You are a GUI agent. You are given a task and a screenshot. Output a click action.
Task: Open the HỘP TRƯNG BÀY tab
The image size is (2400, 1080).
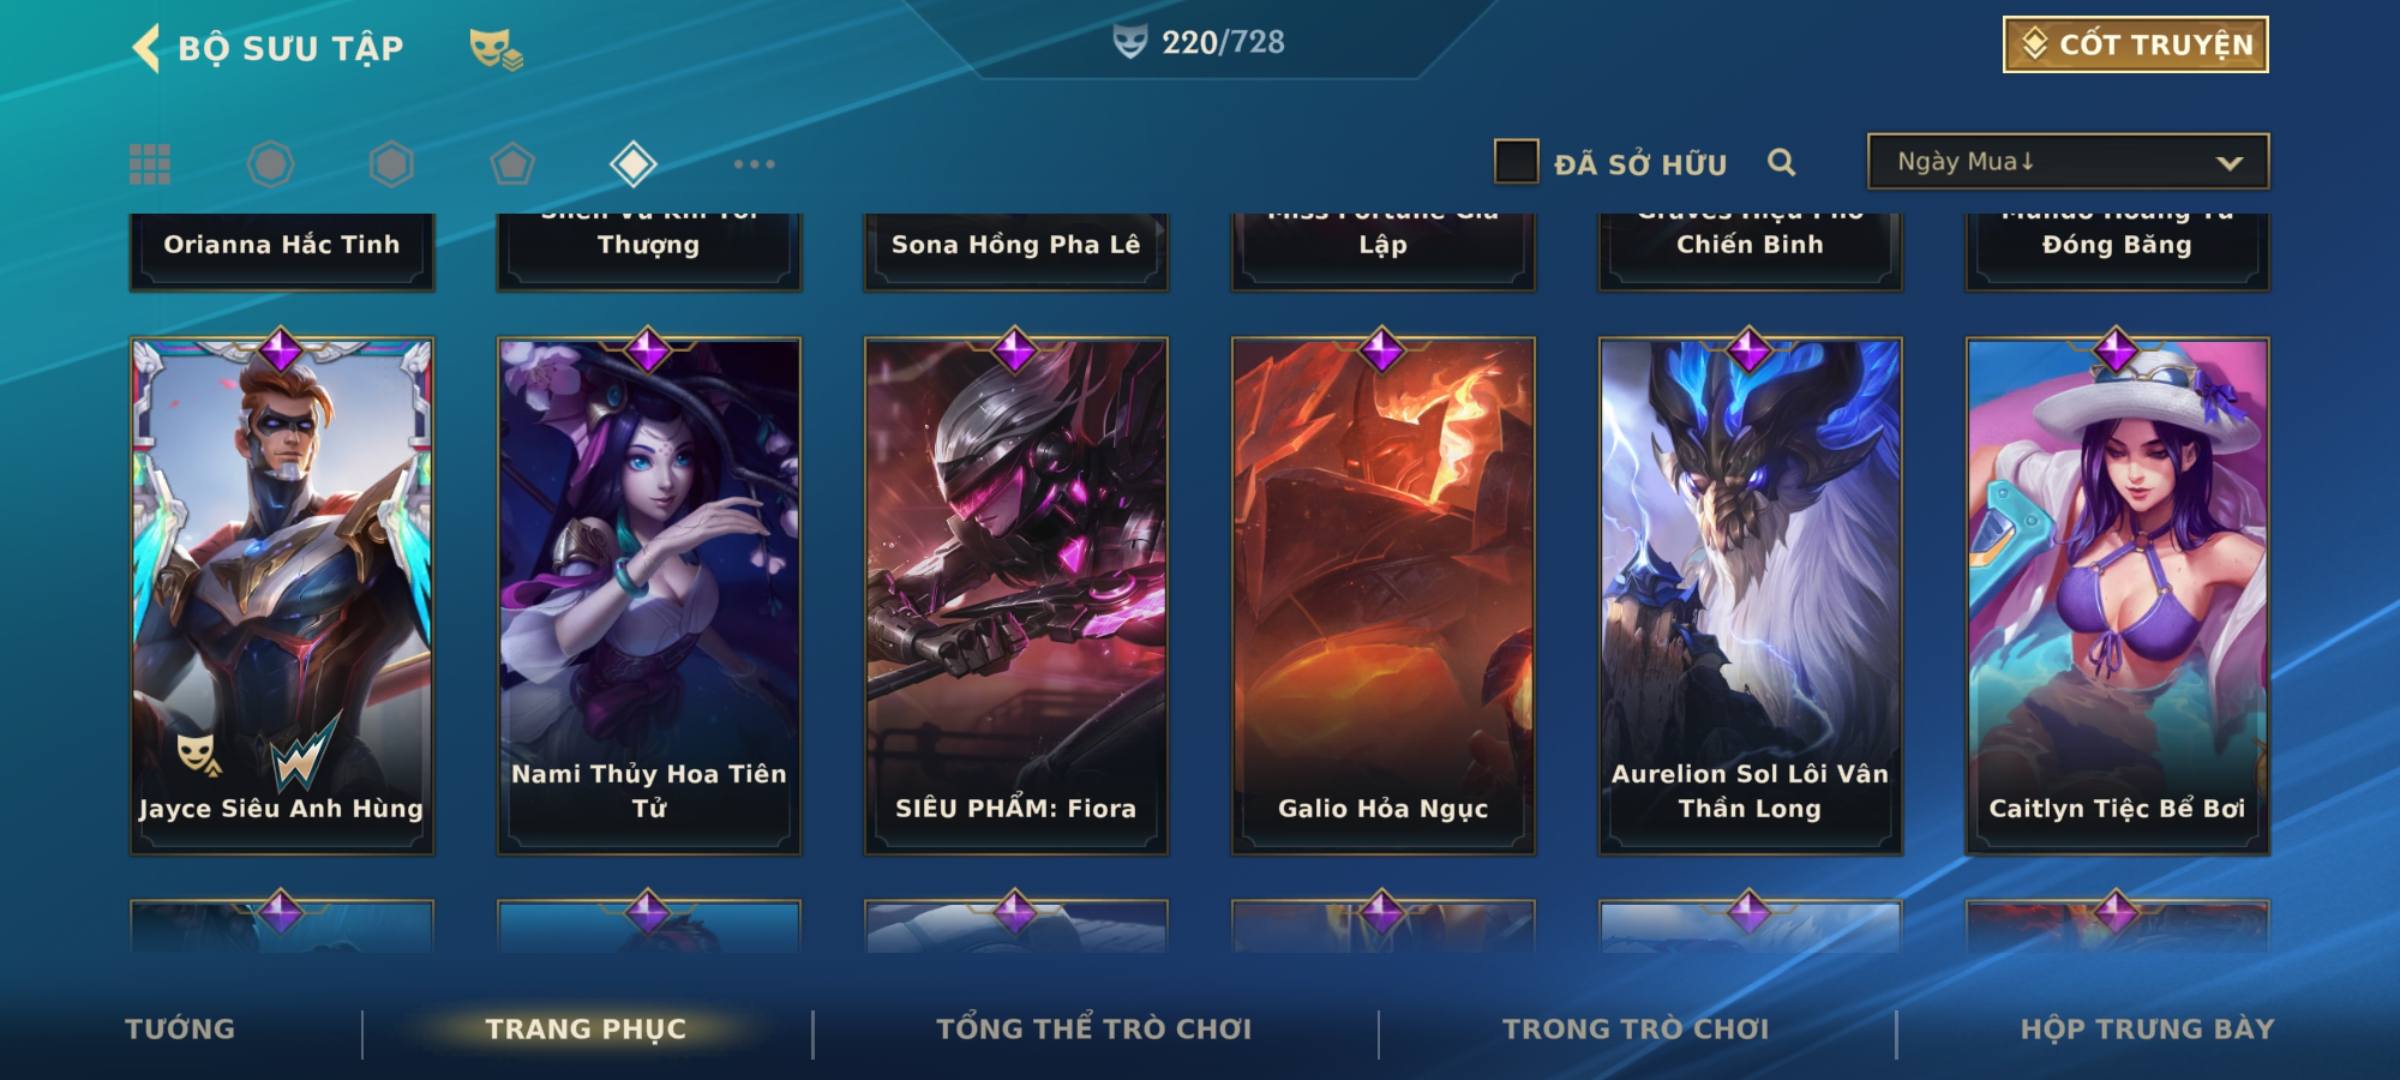click(x=2147, y=1029)
